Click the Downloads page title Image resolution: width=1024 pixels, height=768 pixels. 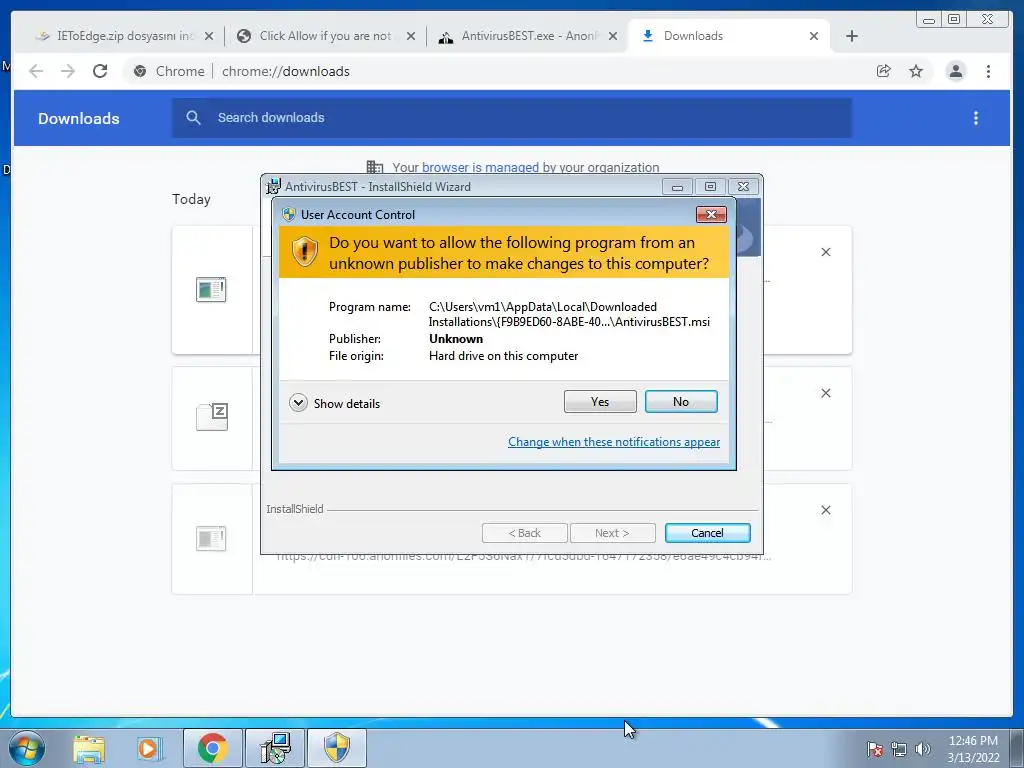78,118
